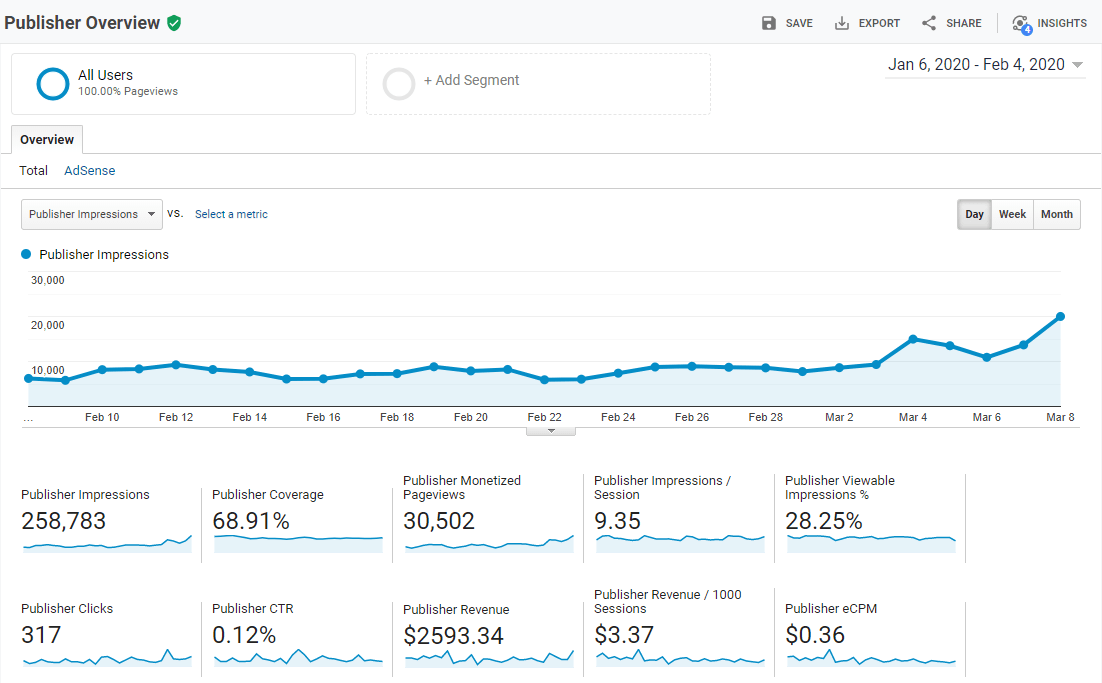
Task: Click Select a metric link
Action: pyautogui.click(x=231, y=214)
